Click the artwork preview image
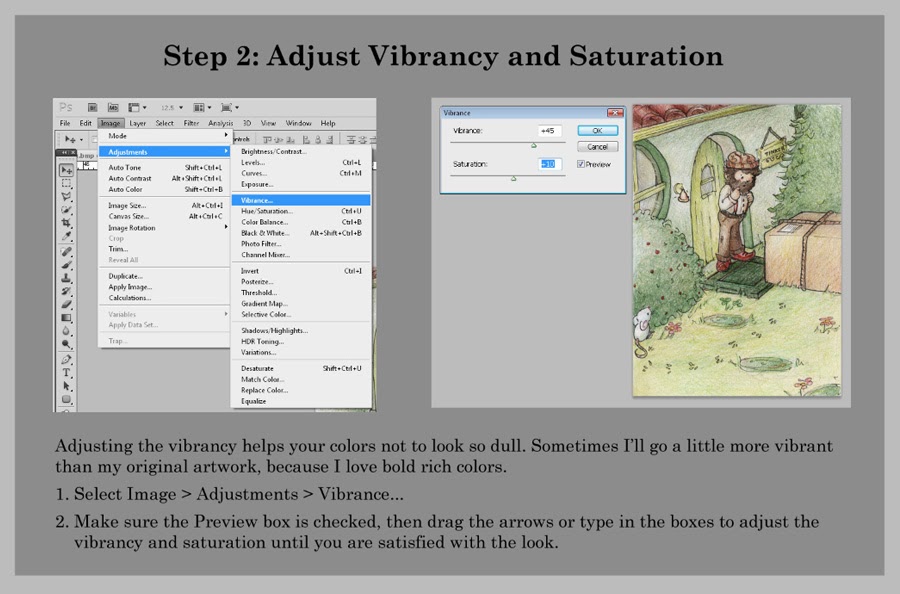The width and height of the screenshot is (900, 594). [x=737, y=250]
